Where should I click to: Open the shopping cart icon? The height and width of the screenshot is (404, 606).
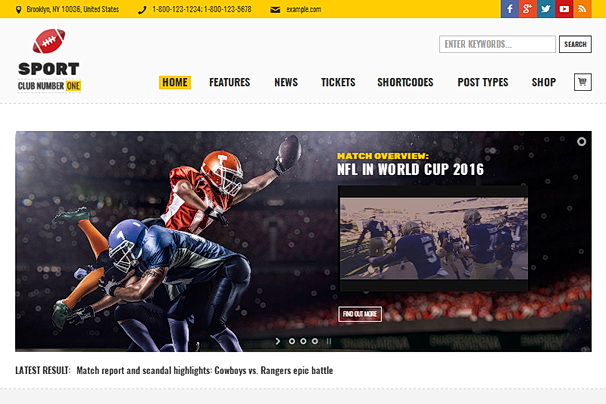tap(582, 82)
